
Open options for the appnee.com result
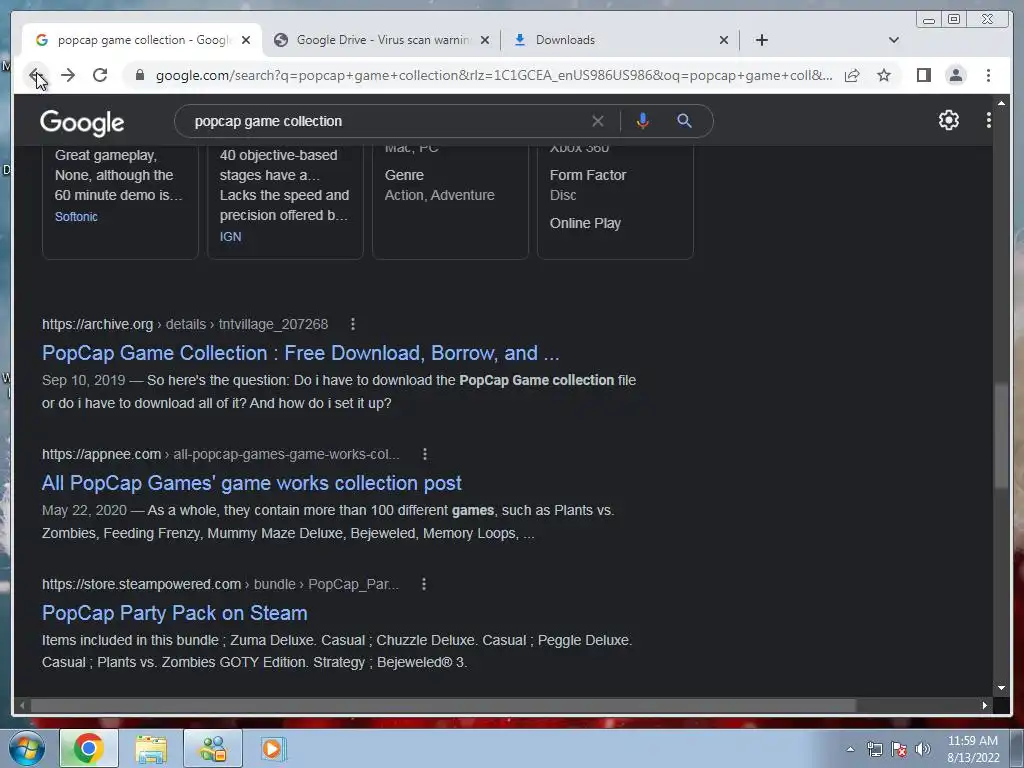[424, 454]
